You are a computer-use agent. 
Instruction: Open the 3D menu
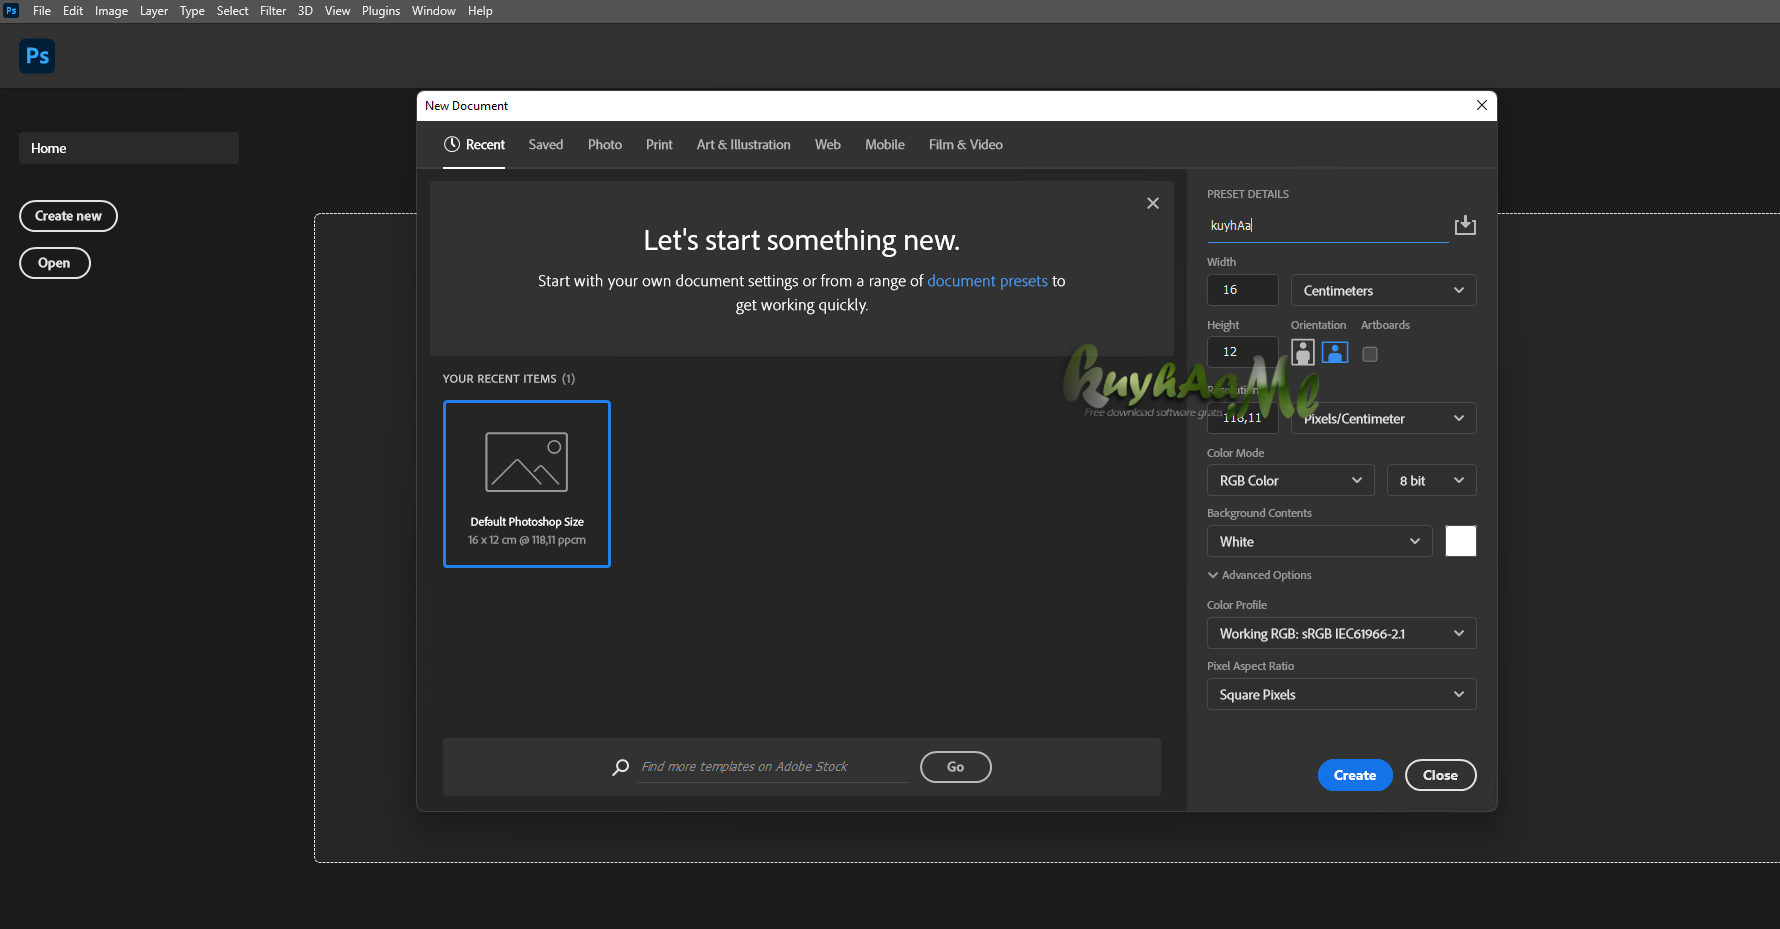305,11
